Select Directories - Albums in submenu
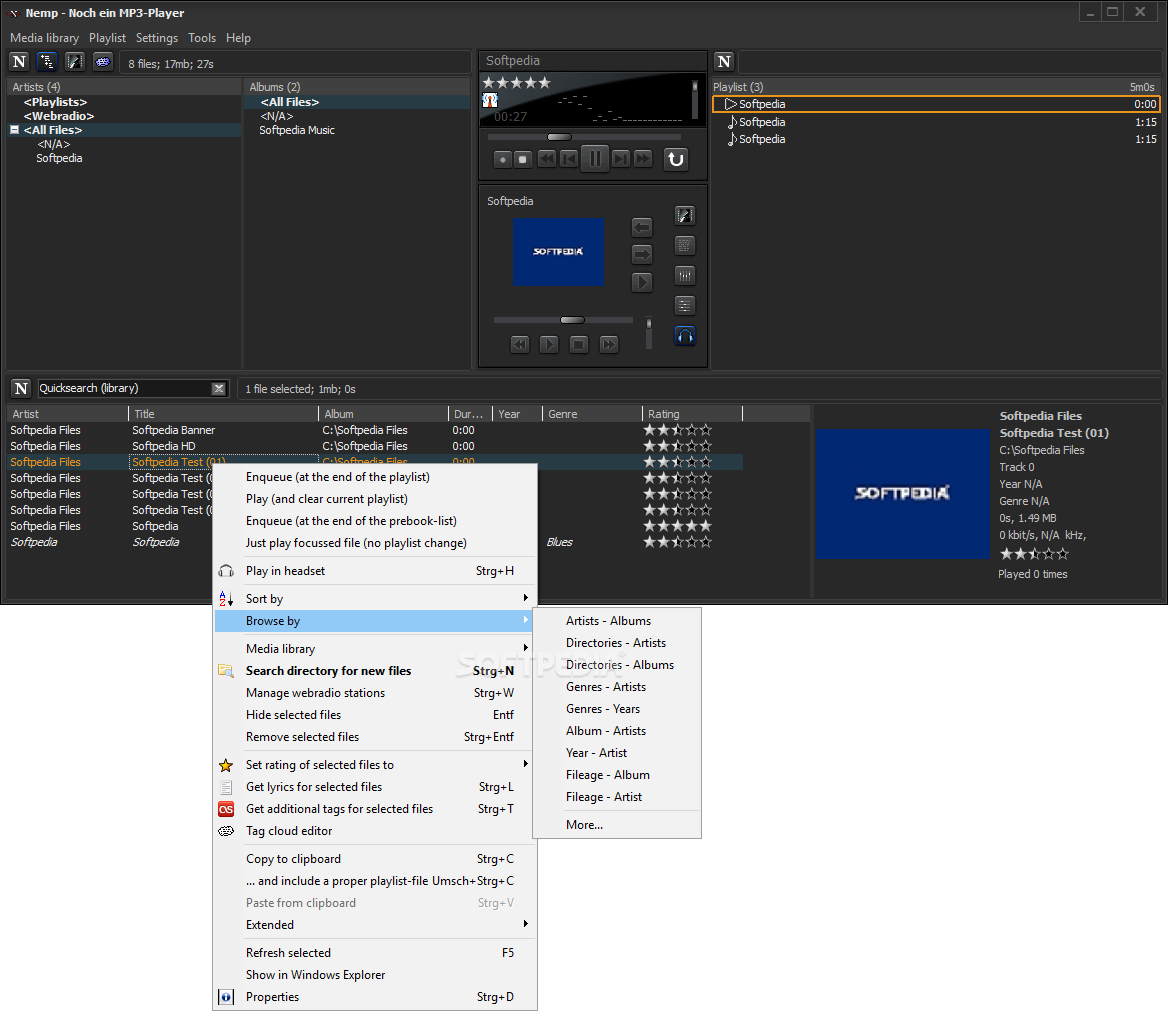 tap(617, 665)
